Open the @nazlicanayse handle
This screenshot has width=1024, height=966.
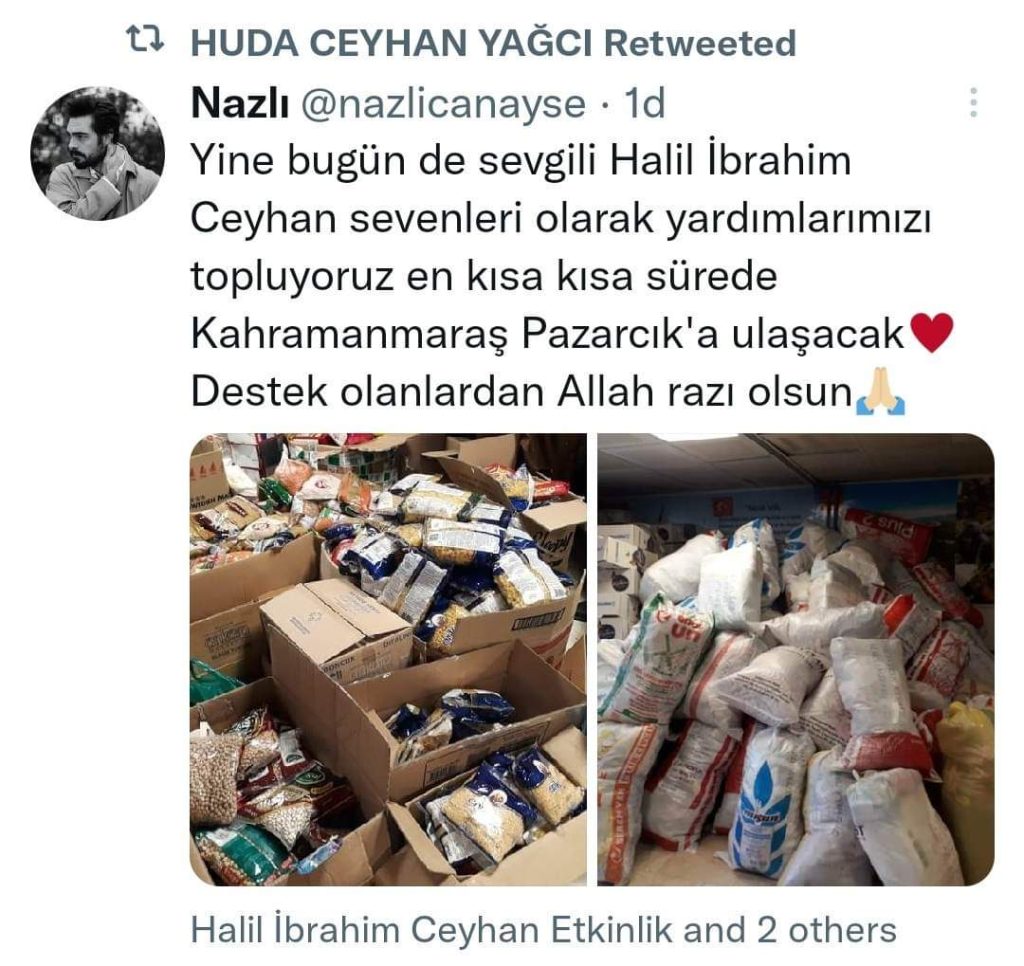(x=443, y=105)
